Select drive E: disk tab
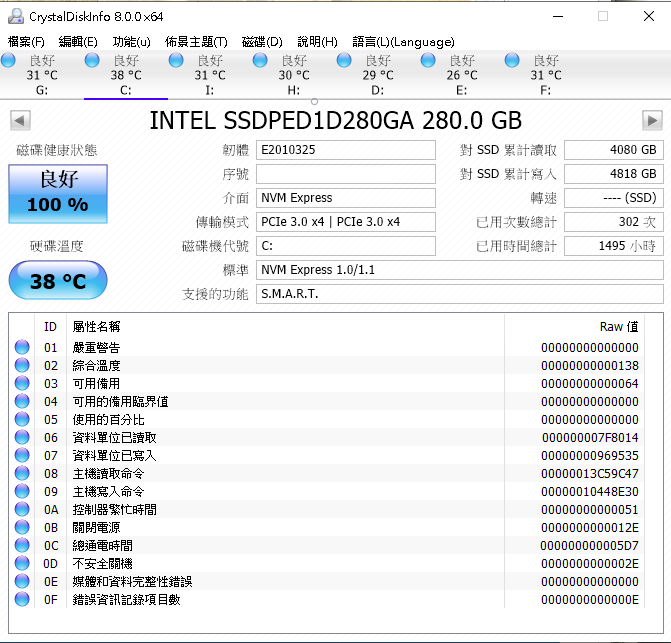 461,75
